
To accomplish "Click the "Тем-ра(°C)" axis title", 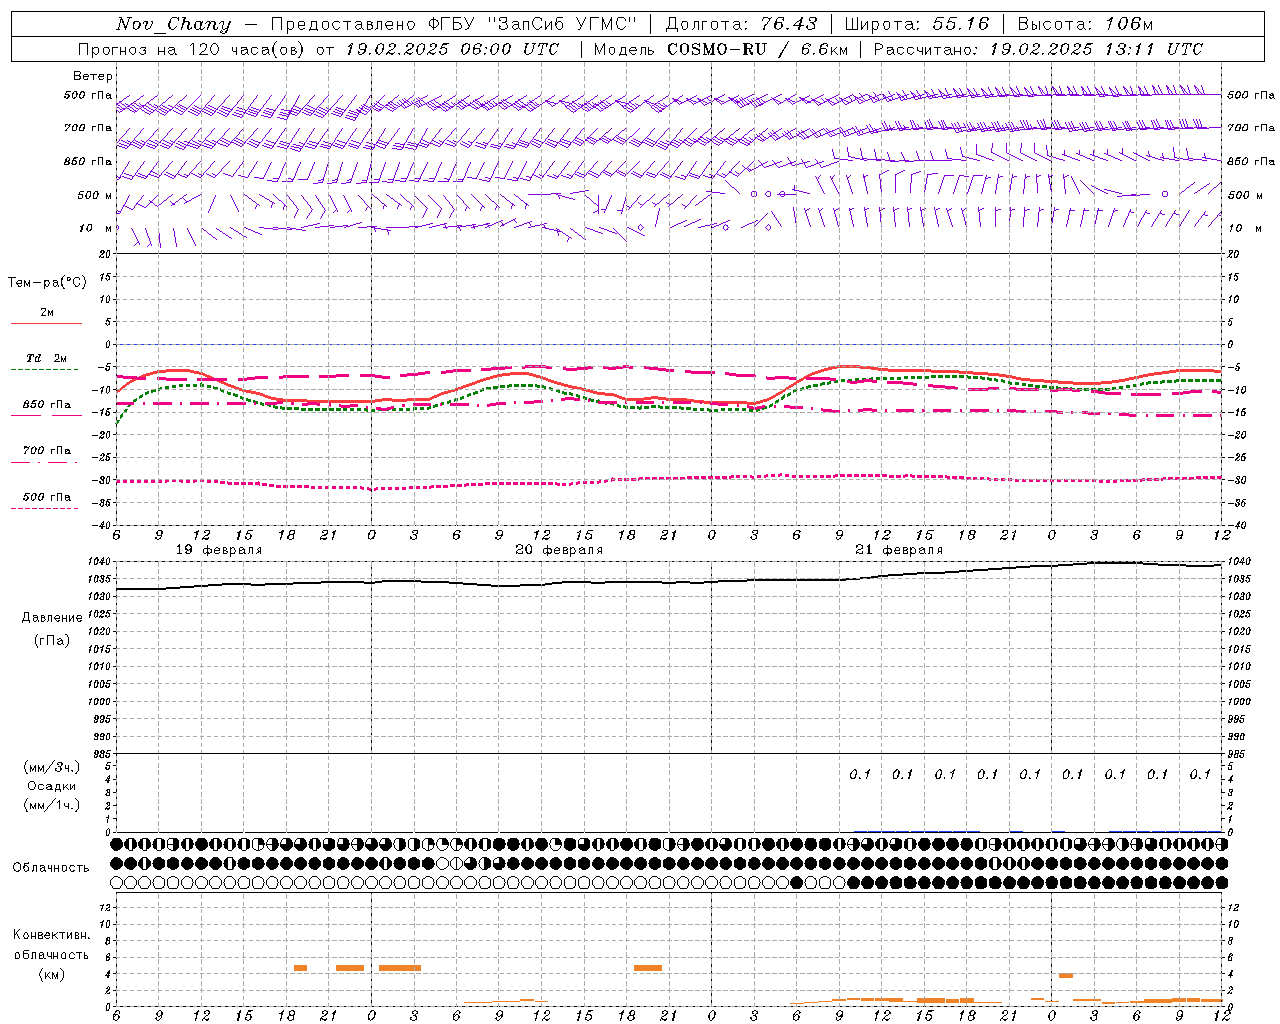I will 47,283.
